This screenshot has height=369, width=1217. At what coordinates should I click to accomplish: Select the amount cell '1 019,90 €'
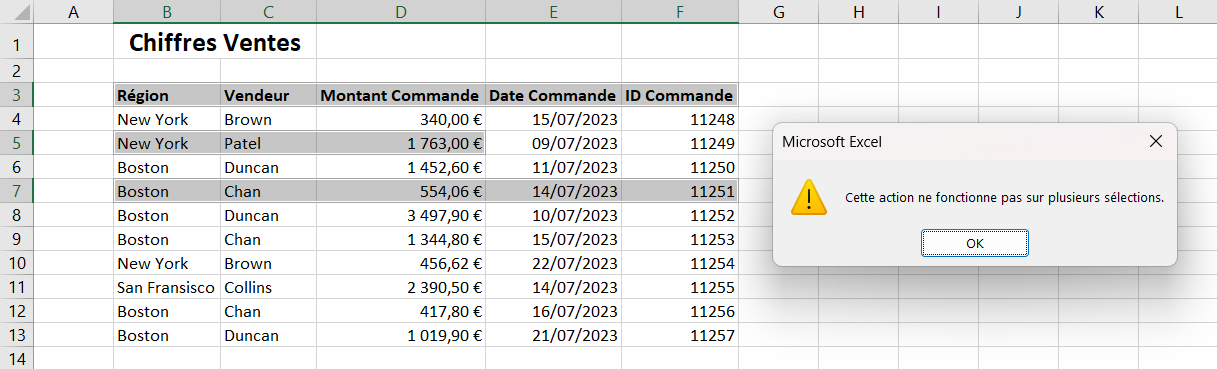[x=401, y=335]
